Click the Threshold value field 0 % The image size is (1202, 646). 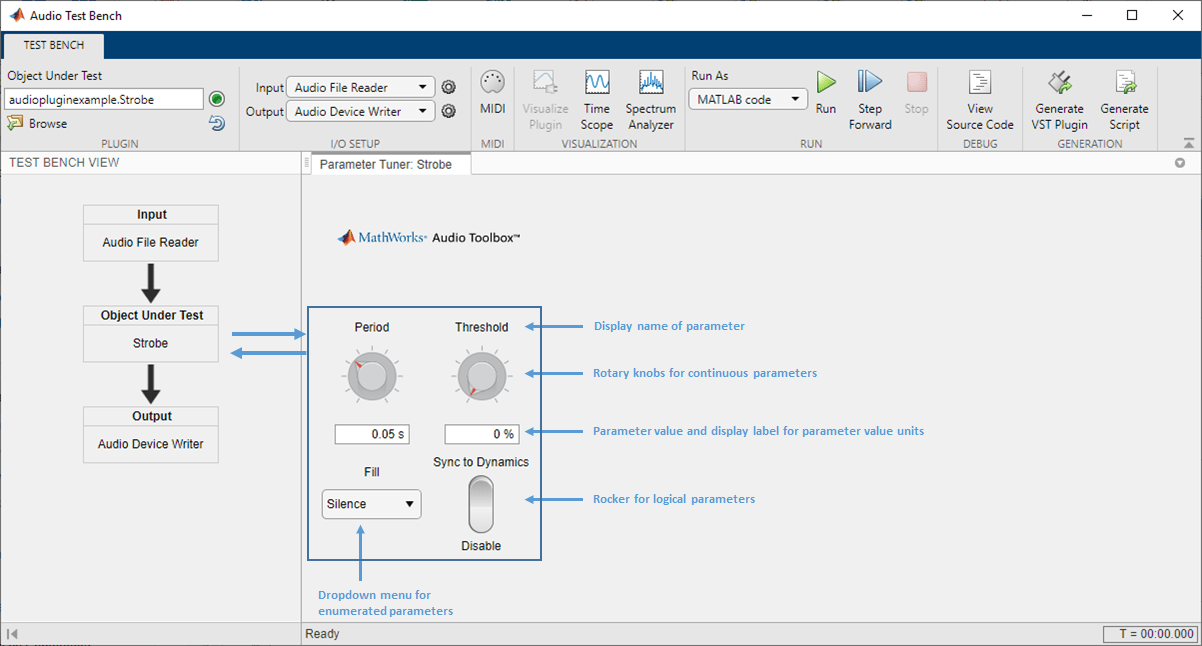point(482,434)
